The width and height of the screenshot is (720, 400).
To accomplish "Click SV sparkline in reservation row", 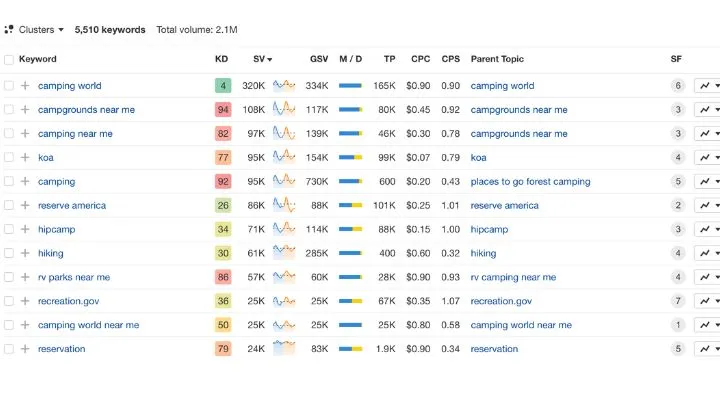I will coord(284,348).
